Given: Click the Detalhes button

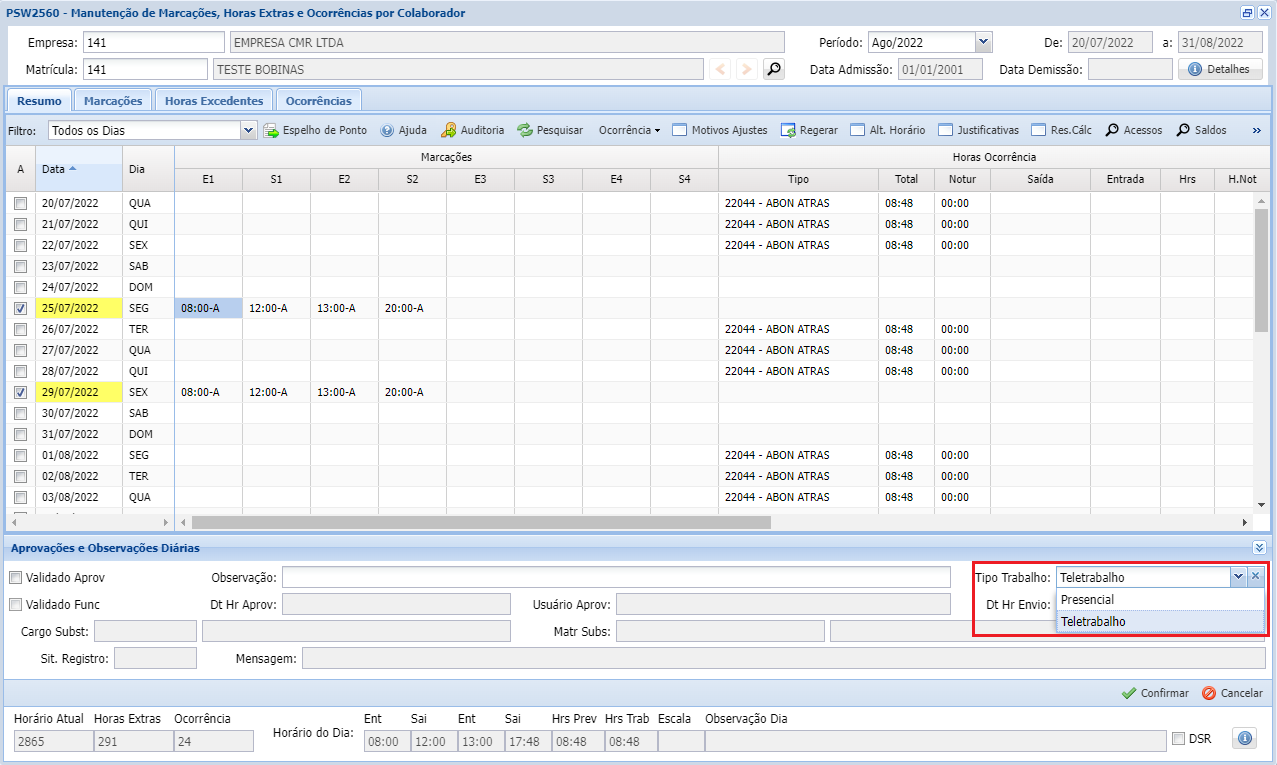Looking at the screenshot, I should [x=1220, y=69].
